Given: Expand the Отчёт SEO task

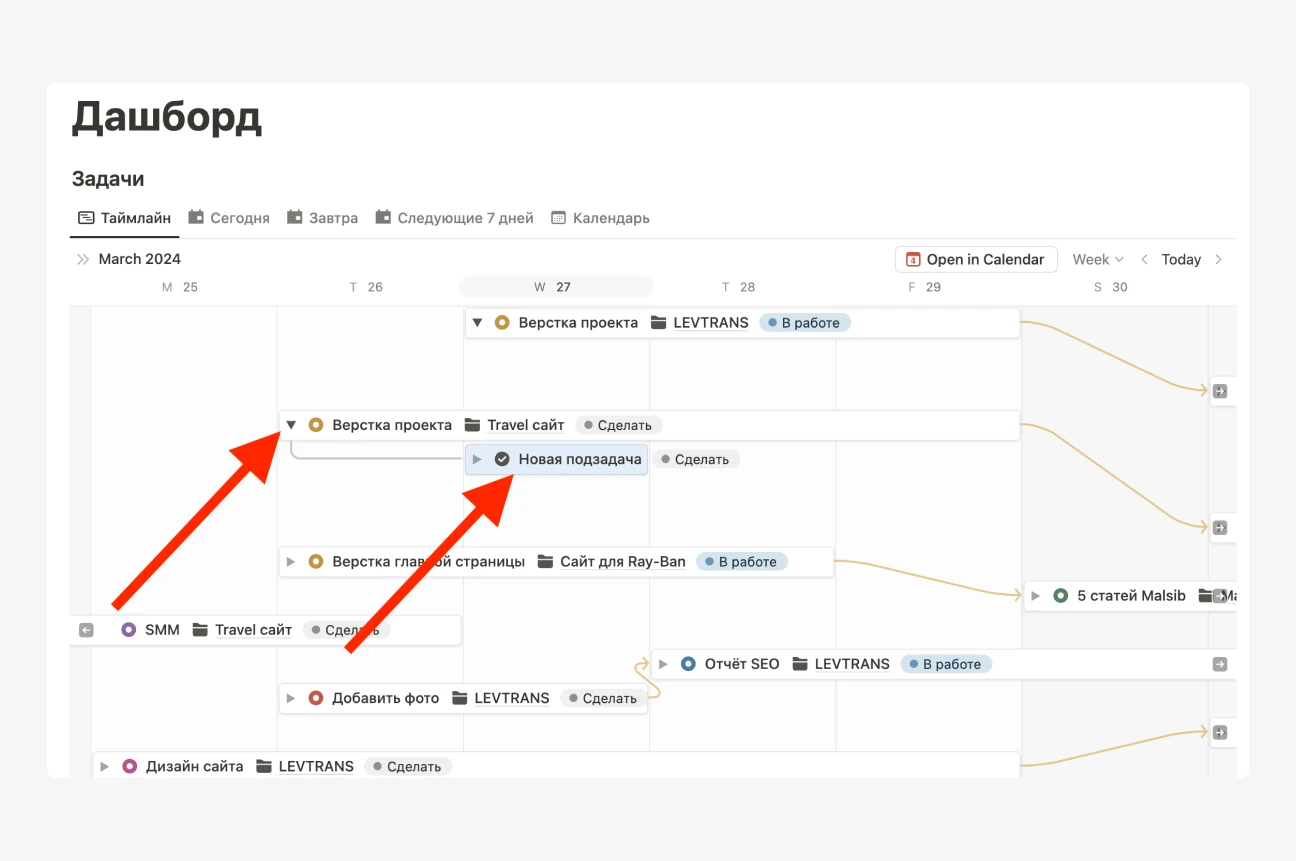Looking at the screenshot, I should tap(663, 664).
